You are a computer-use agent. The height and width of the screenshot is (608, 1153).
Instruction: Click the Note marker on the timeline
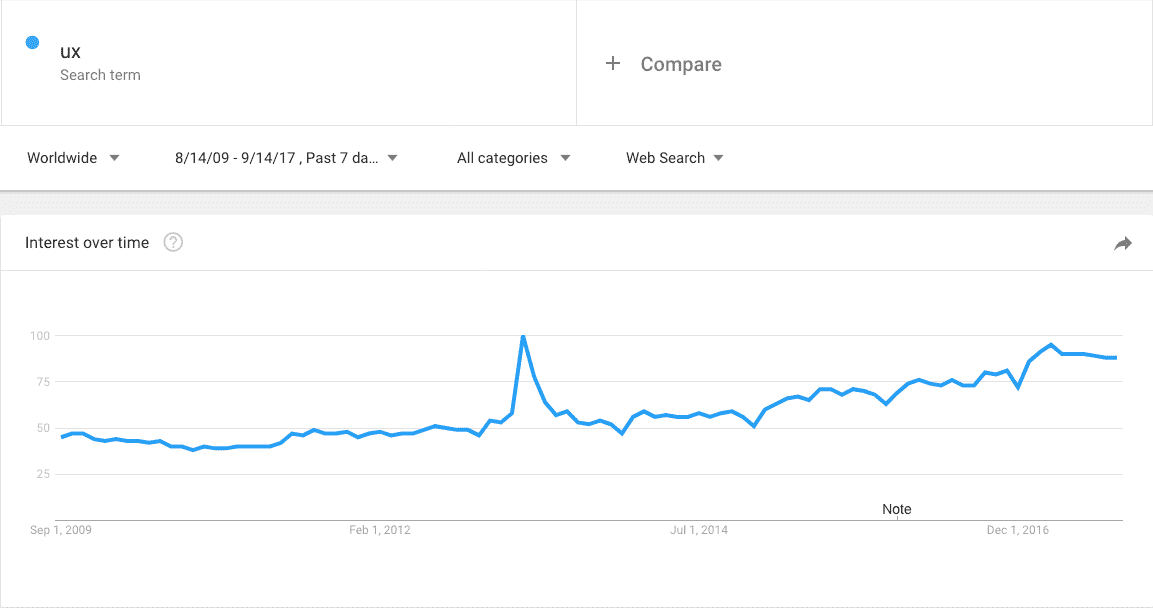click(x=896, y=509)
